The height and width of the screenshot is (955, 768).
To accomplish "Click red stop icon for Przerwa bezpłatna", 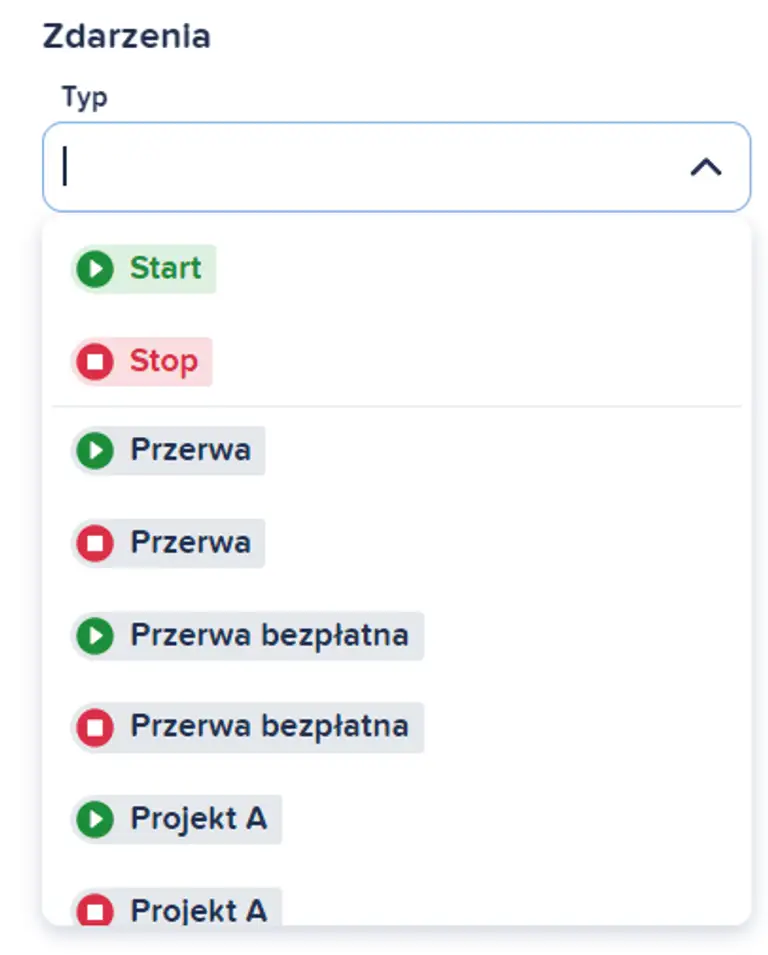I will pos(96,727).
